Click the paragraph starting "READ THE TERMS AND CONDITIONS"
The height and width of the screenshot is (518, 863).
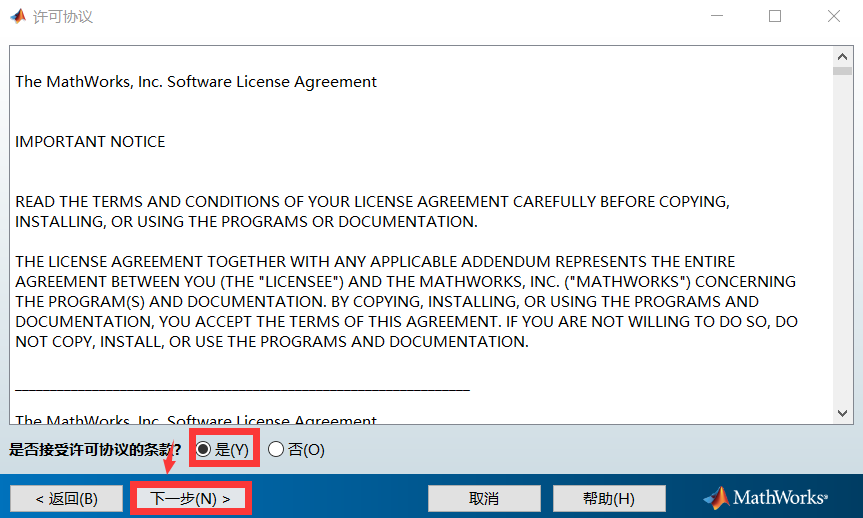coord(372,212)
